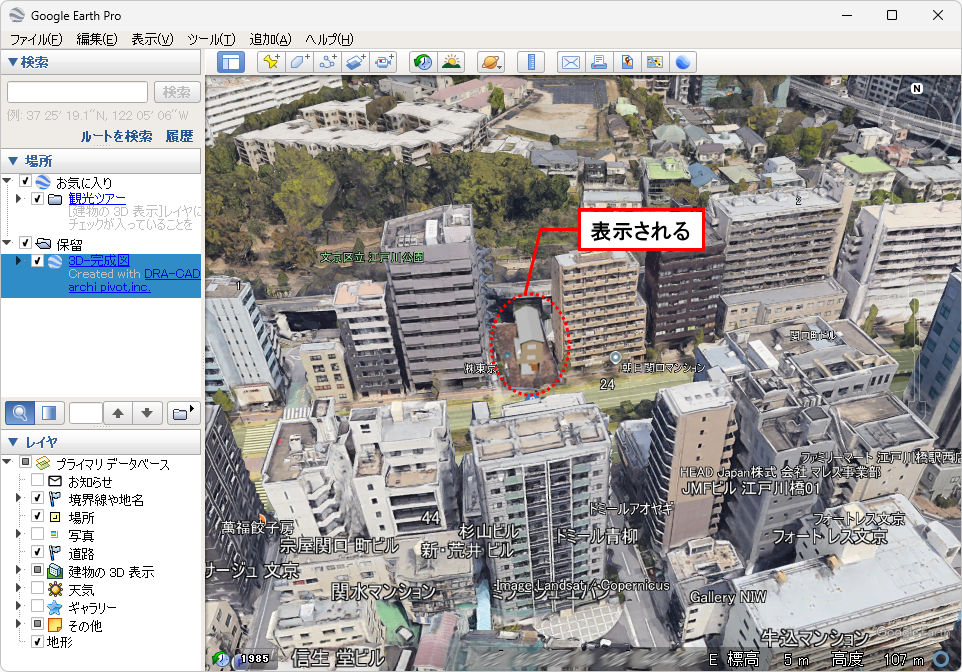This screenshot has height=672, width=962.
Task: Expand the 観光ツアー folder
Action: (18, 198)
